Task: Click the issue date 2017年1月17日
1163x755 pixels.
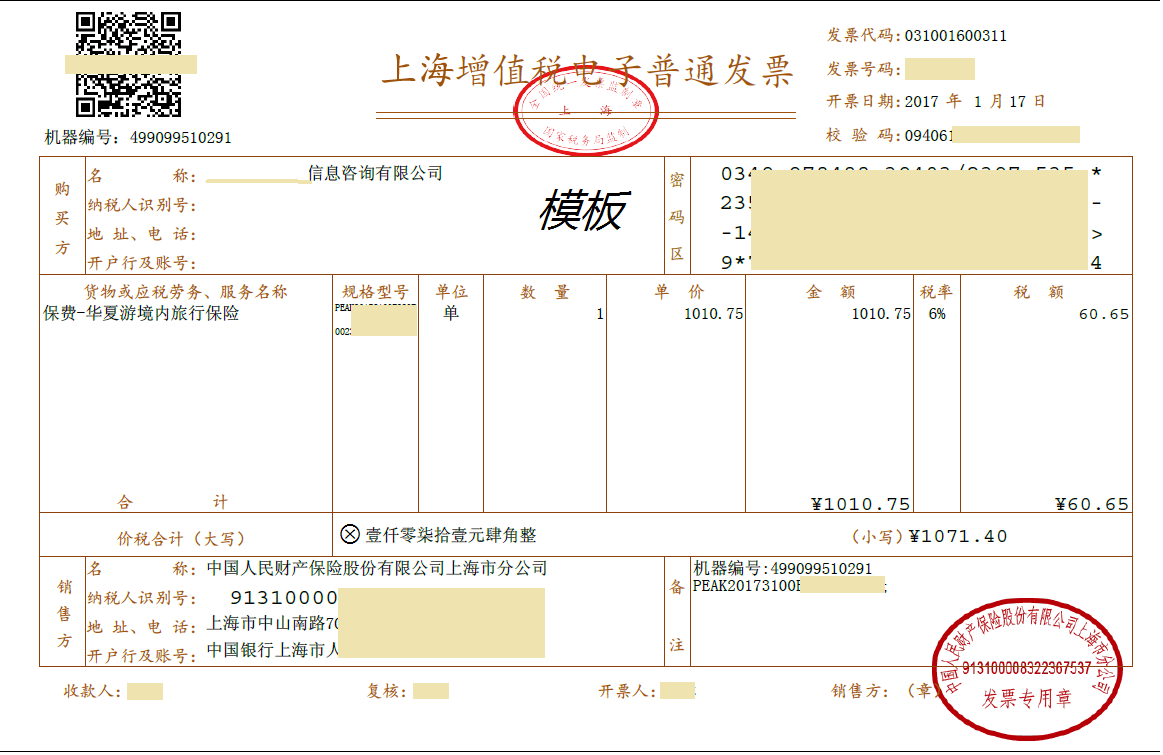Action: point(974,102)
